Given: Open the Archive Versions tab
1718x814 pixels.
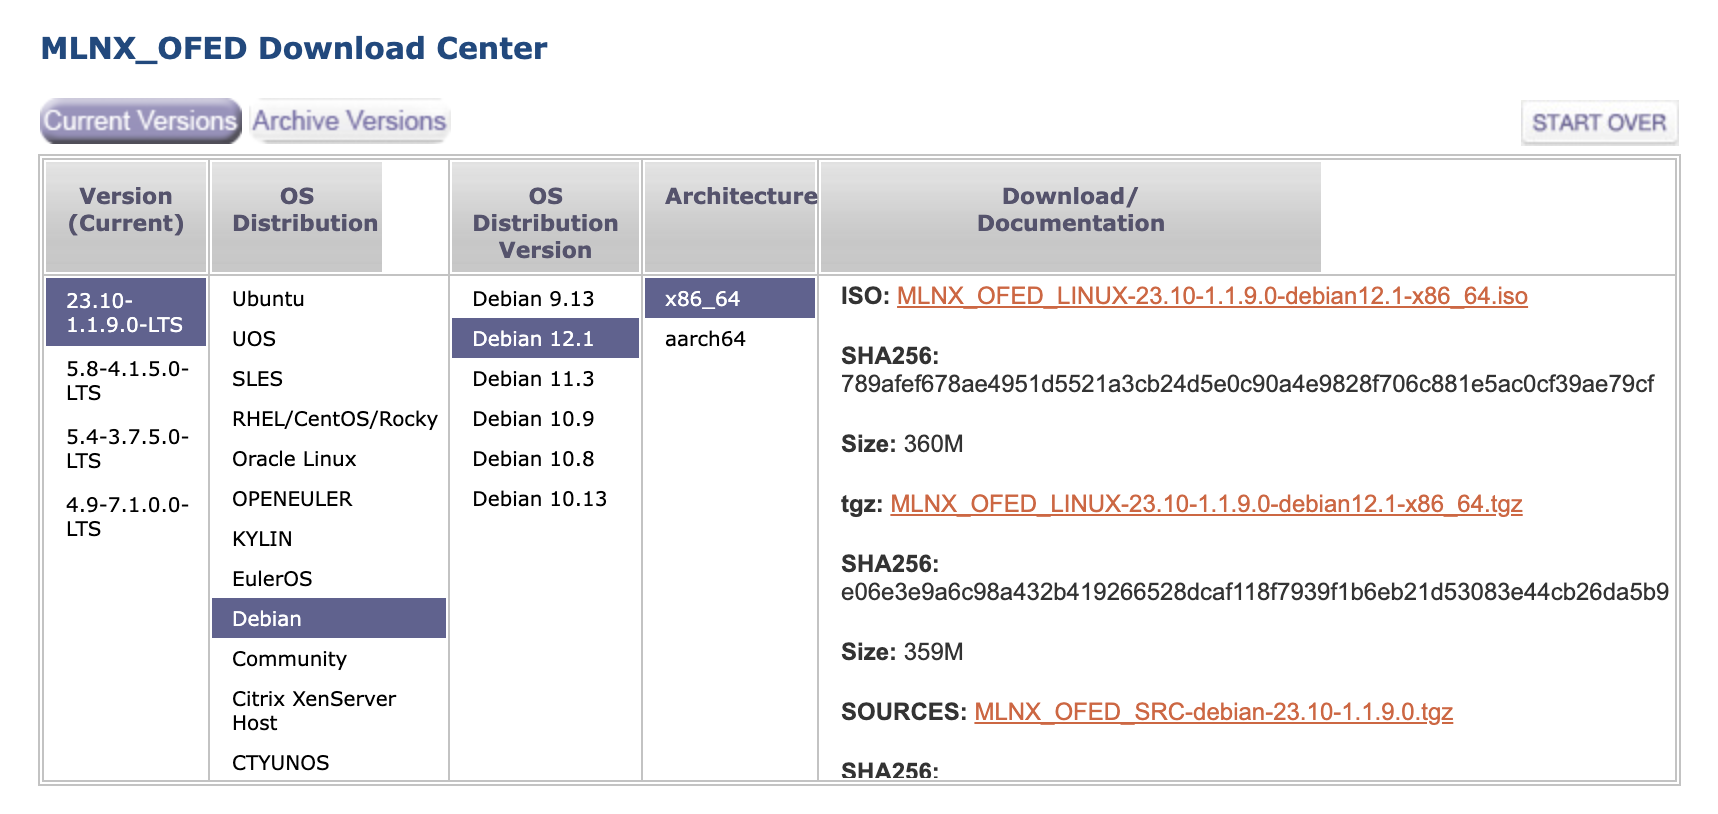Looking at the screenshot, I should [349, 121].
